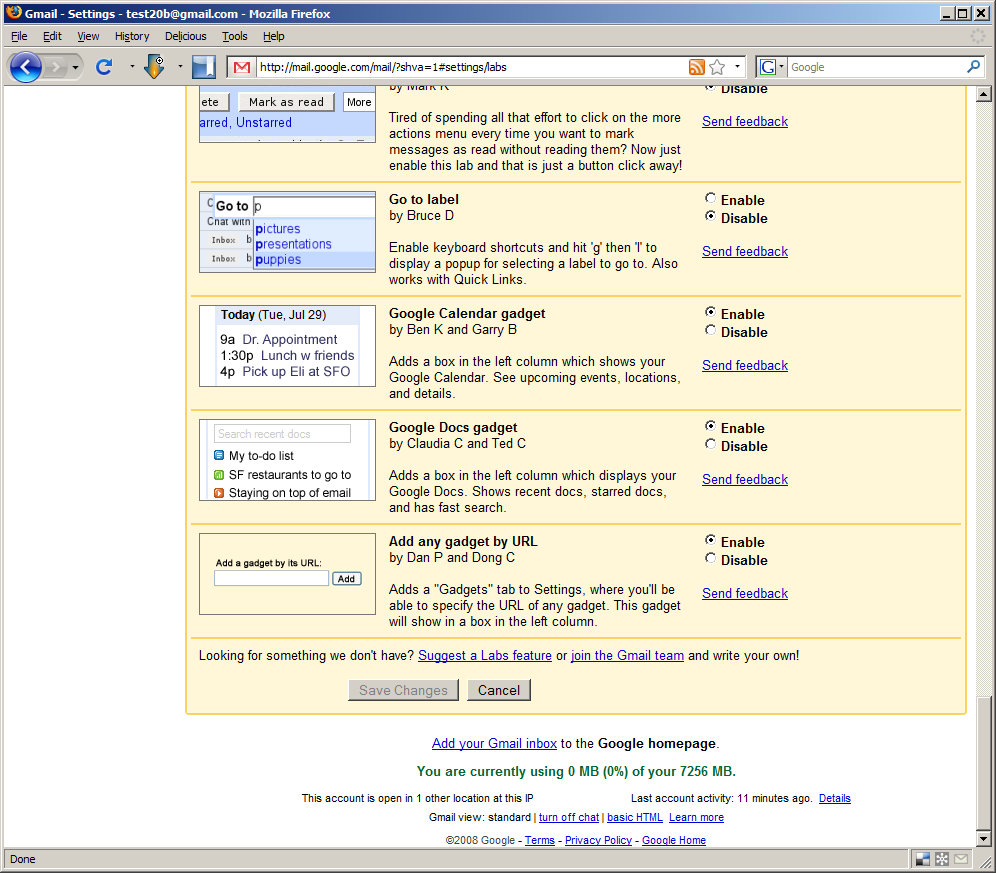This screenshot has height=873, width=996.
Task: Open the View menu
Action: click(x=88, y=36)
